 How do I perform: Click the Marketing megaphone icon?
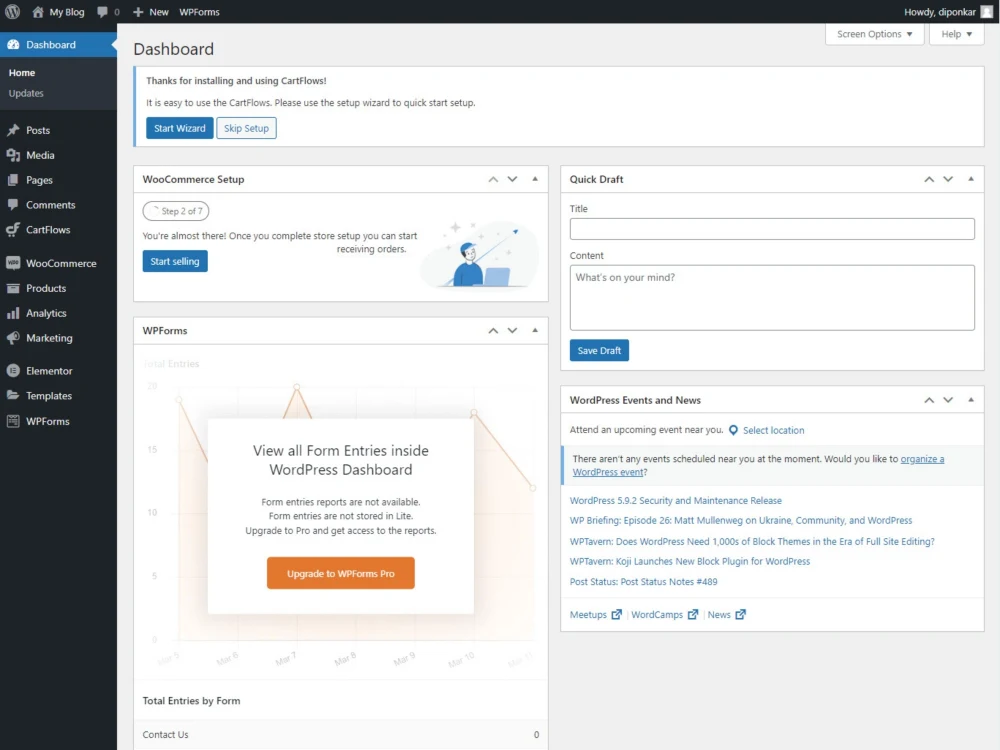tap(13, 338)
